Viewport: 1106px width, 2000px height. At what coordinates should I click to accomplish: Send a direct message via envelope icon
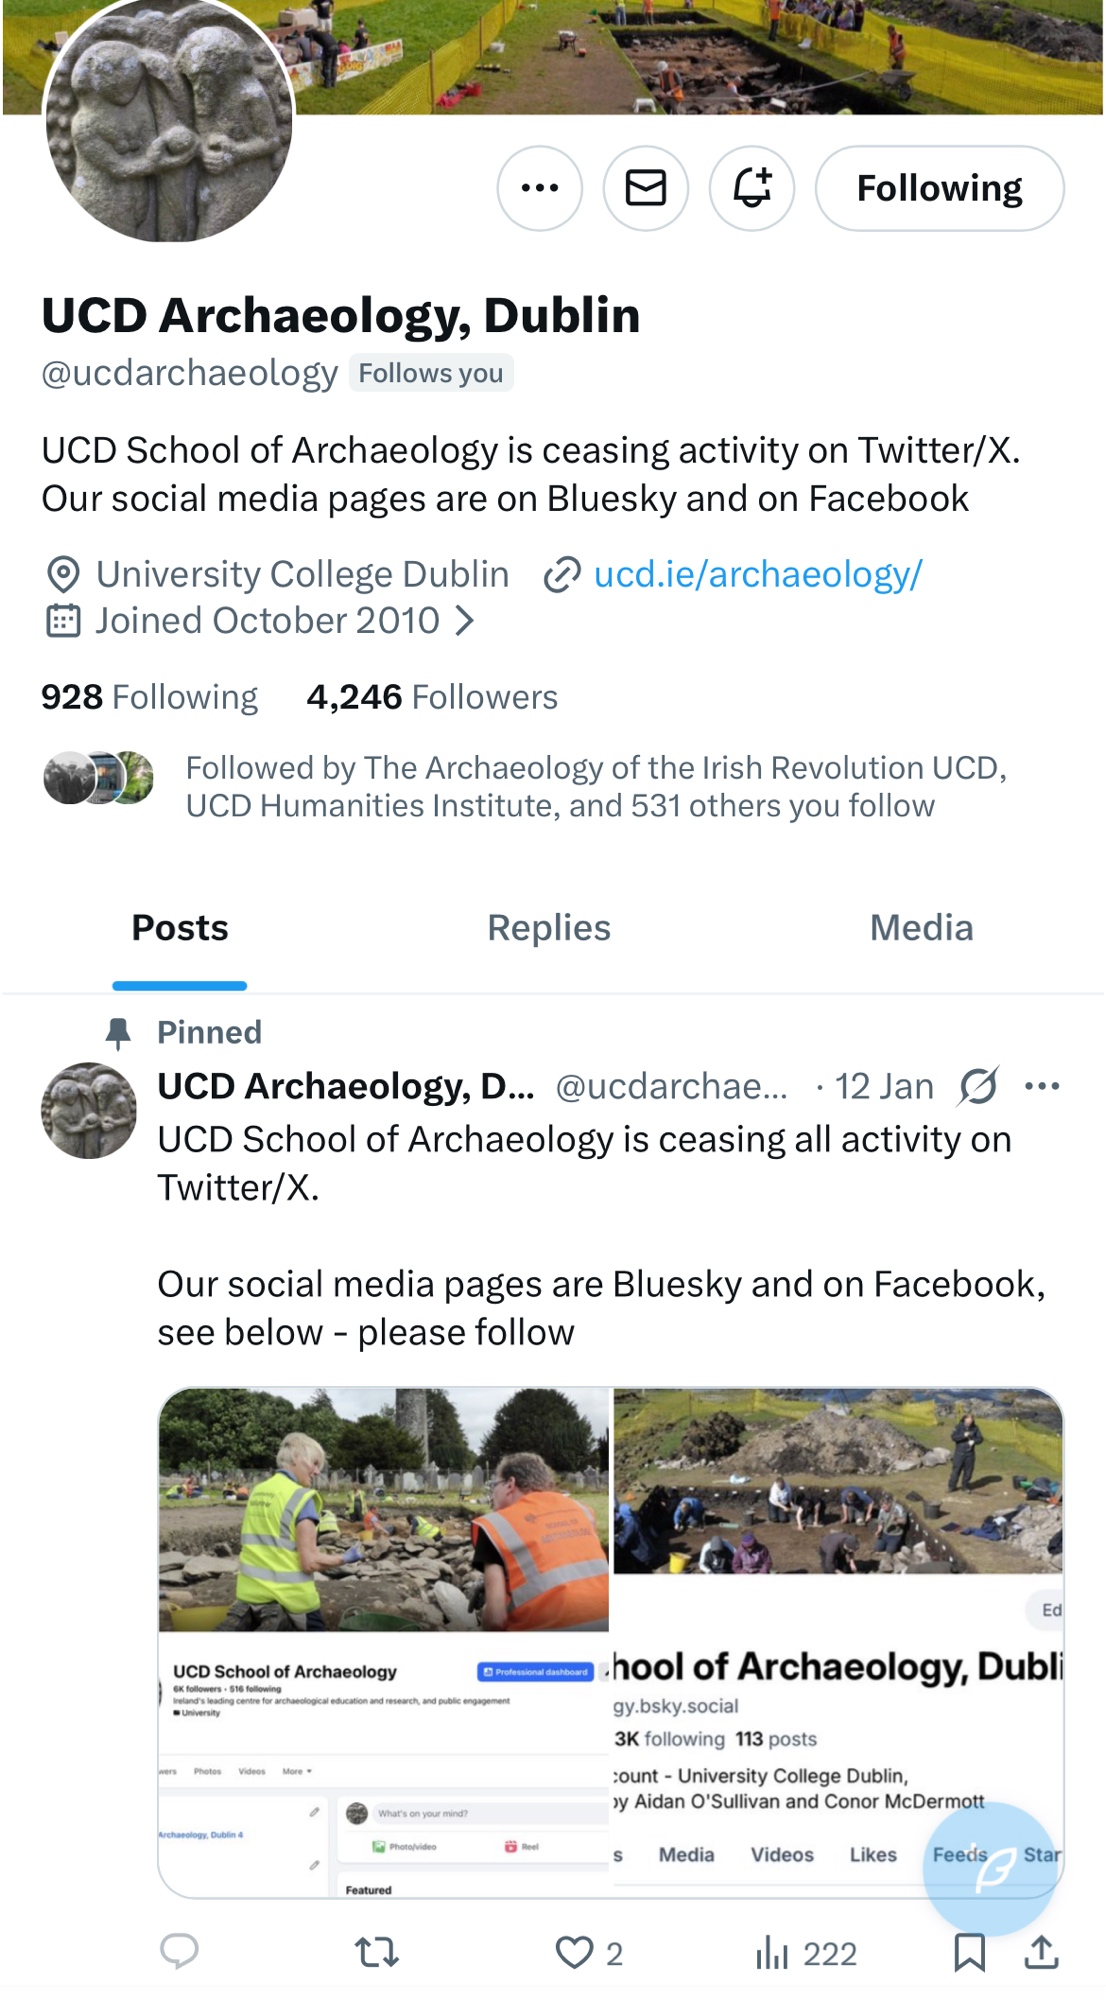pyautogui.click(x=646, y=188)
